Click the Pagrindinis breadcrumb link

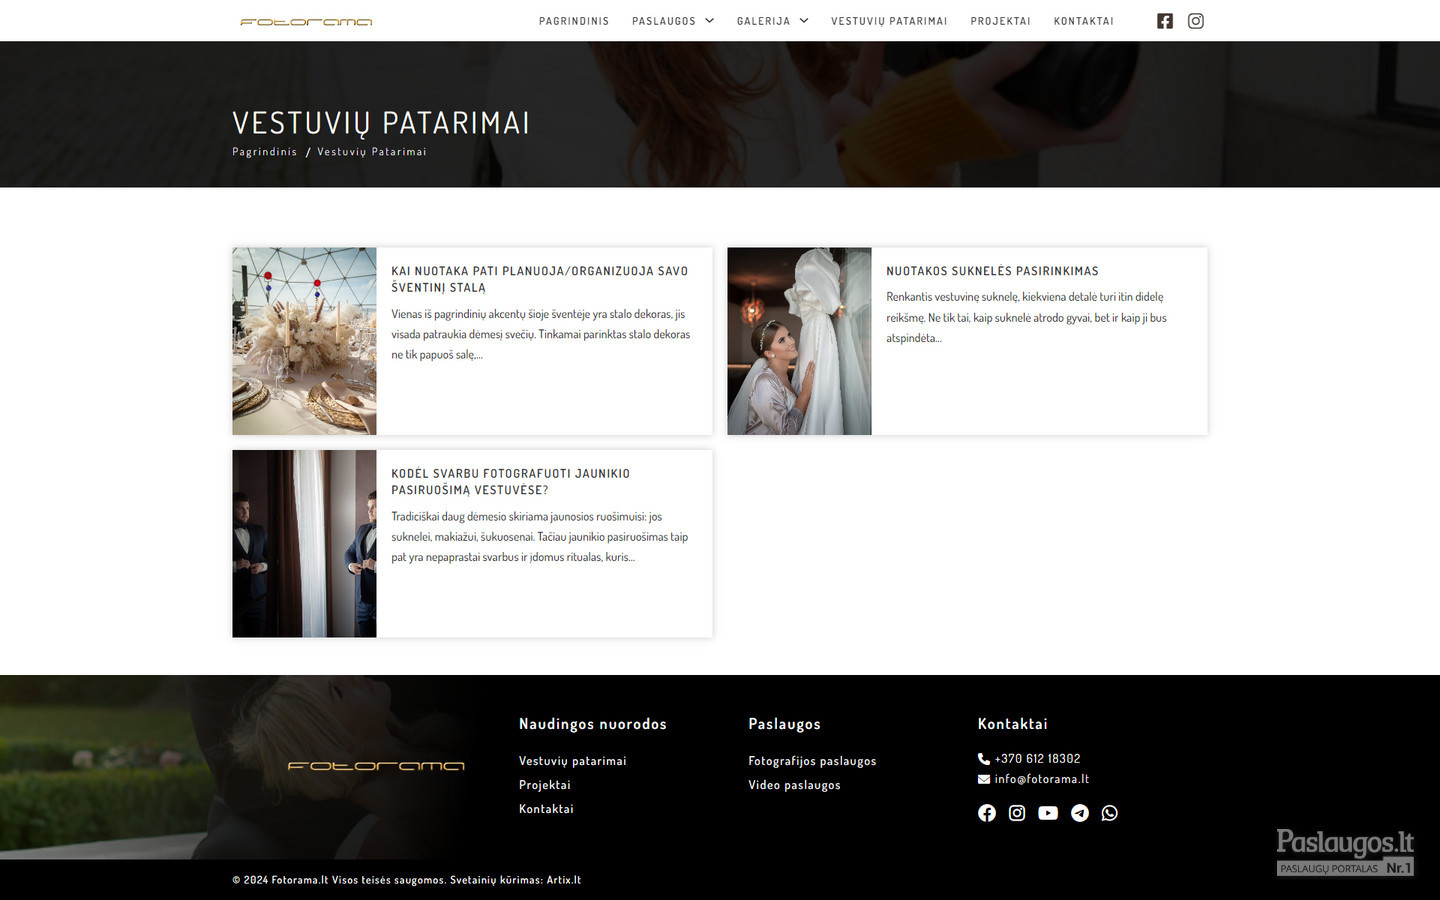(x=265, y=152)
